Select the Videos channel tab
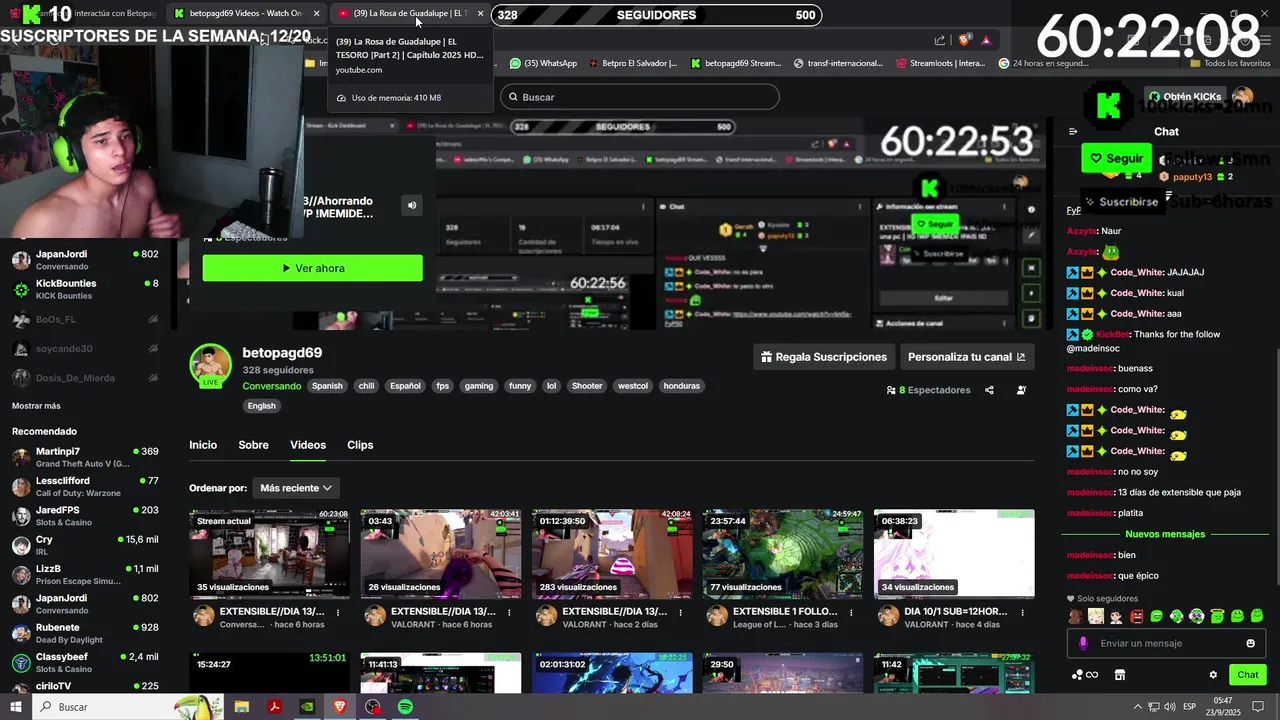The image size is (1280, 720). 308,445
